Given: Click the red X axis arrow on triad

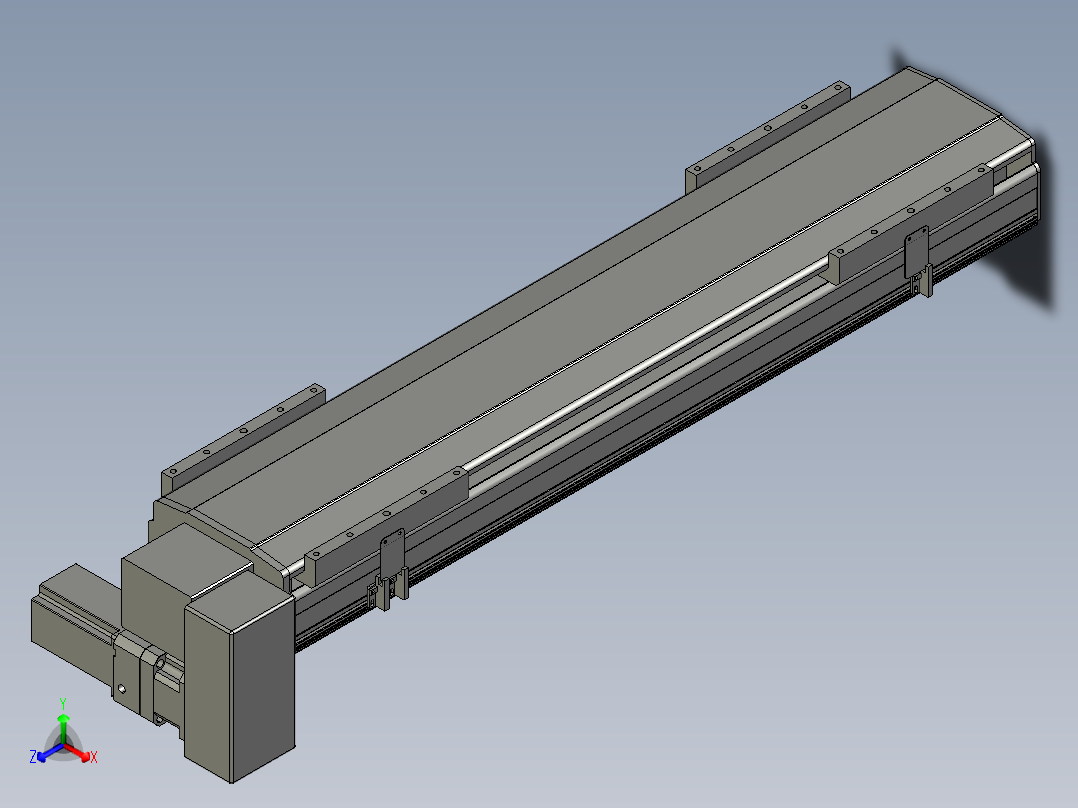Looking at the screenshot, I should [78, 752].
